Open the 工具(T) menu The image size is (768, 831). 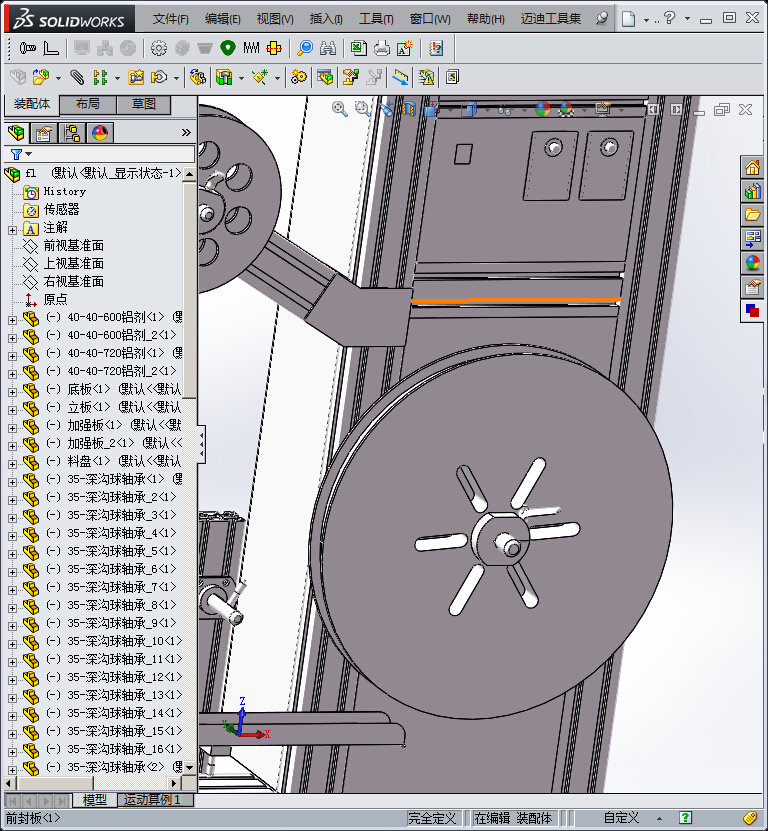376,19
